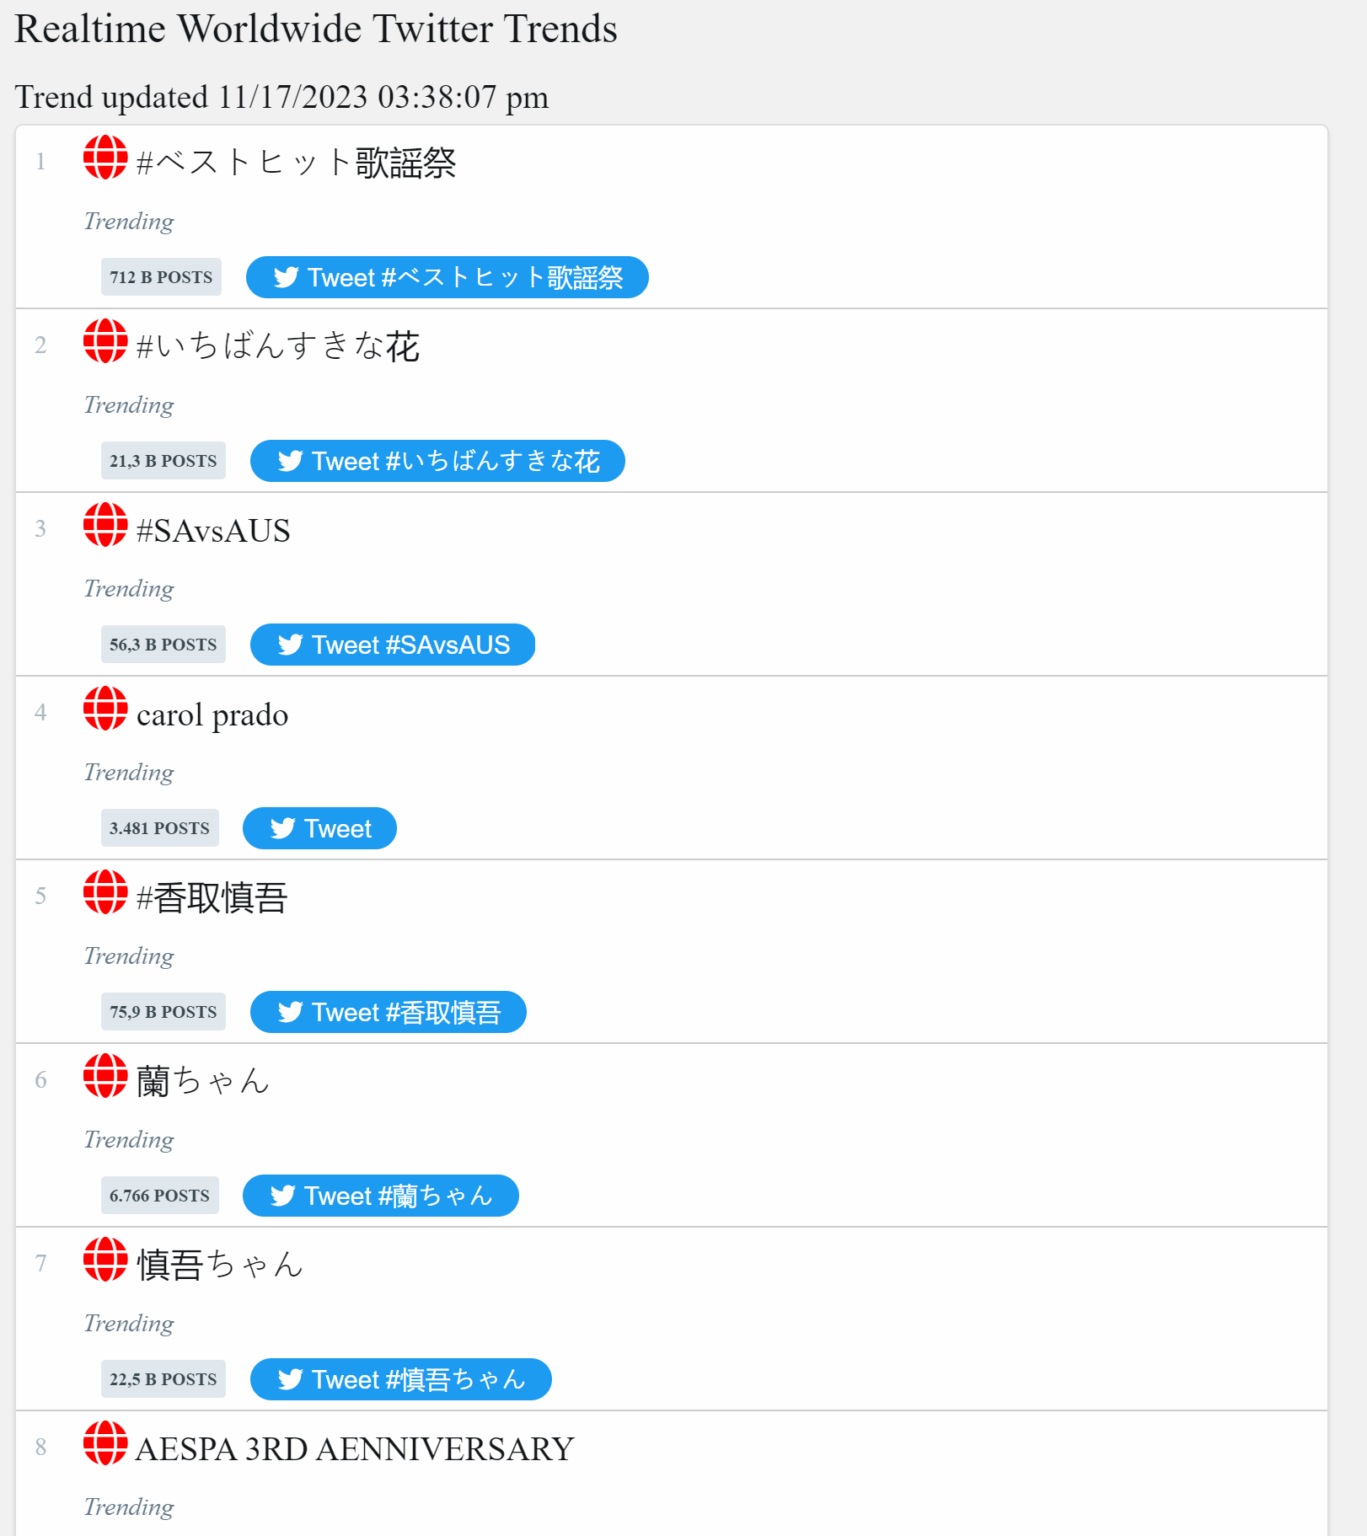Open the carol prado trend title

(x=212, y=715)
